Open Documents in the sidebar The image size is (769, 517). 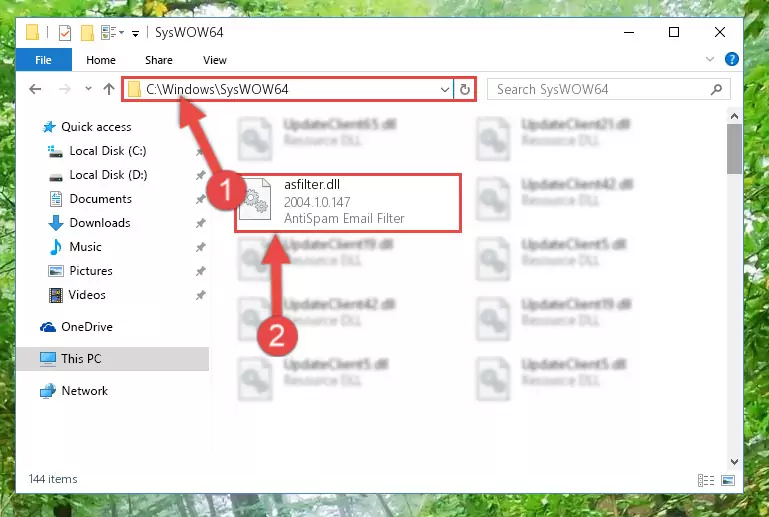(101, 199)
